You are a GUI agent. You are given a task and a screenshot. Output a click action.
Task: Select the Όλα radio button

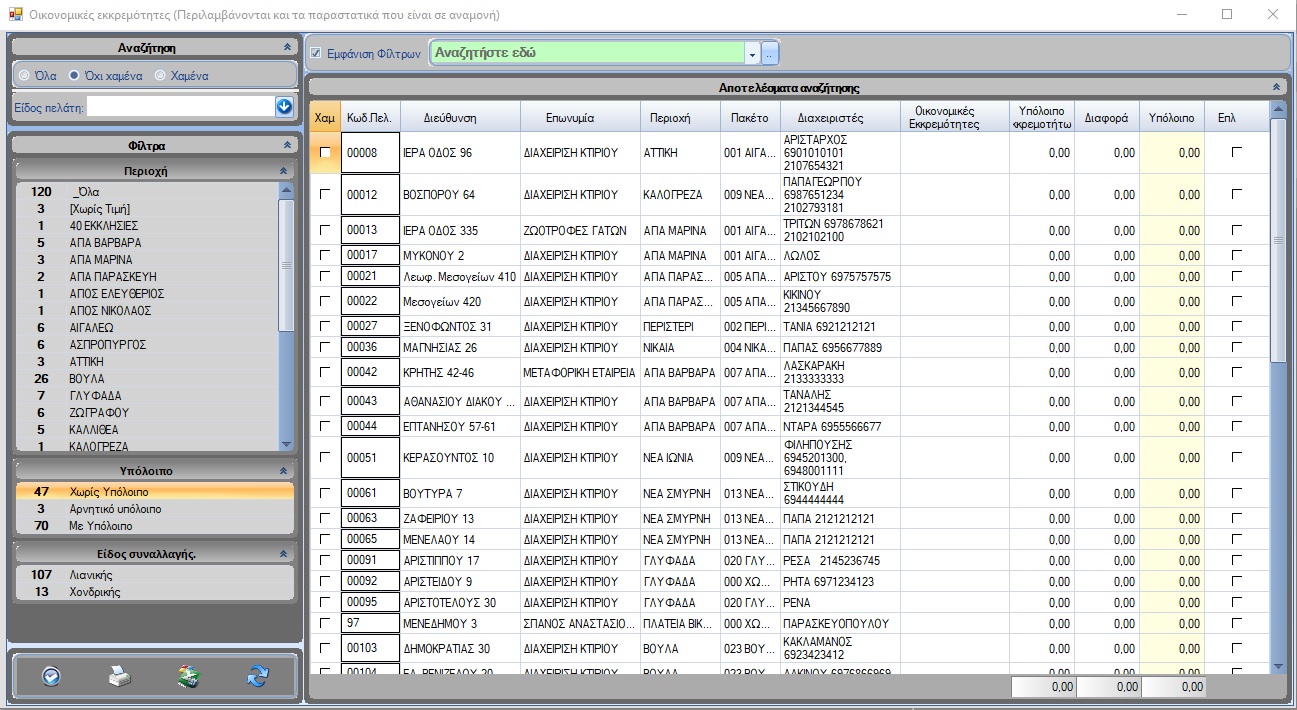click(24, 75)
